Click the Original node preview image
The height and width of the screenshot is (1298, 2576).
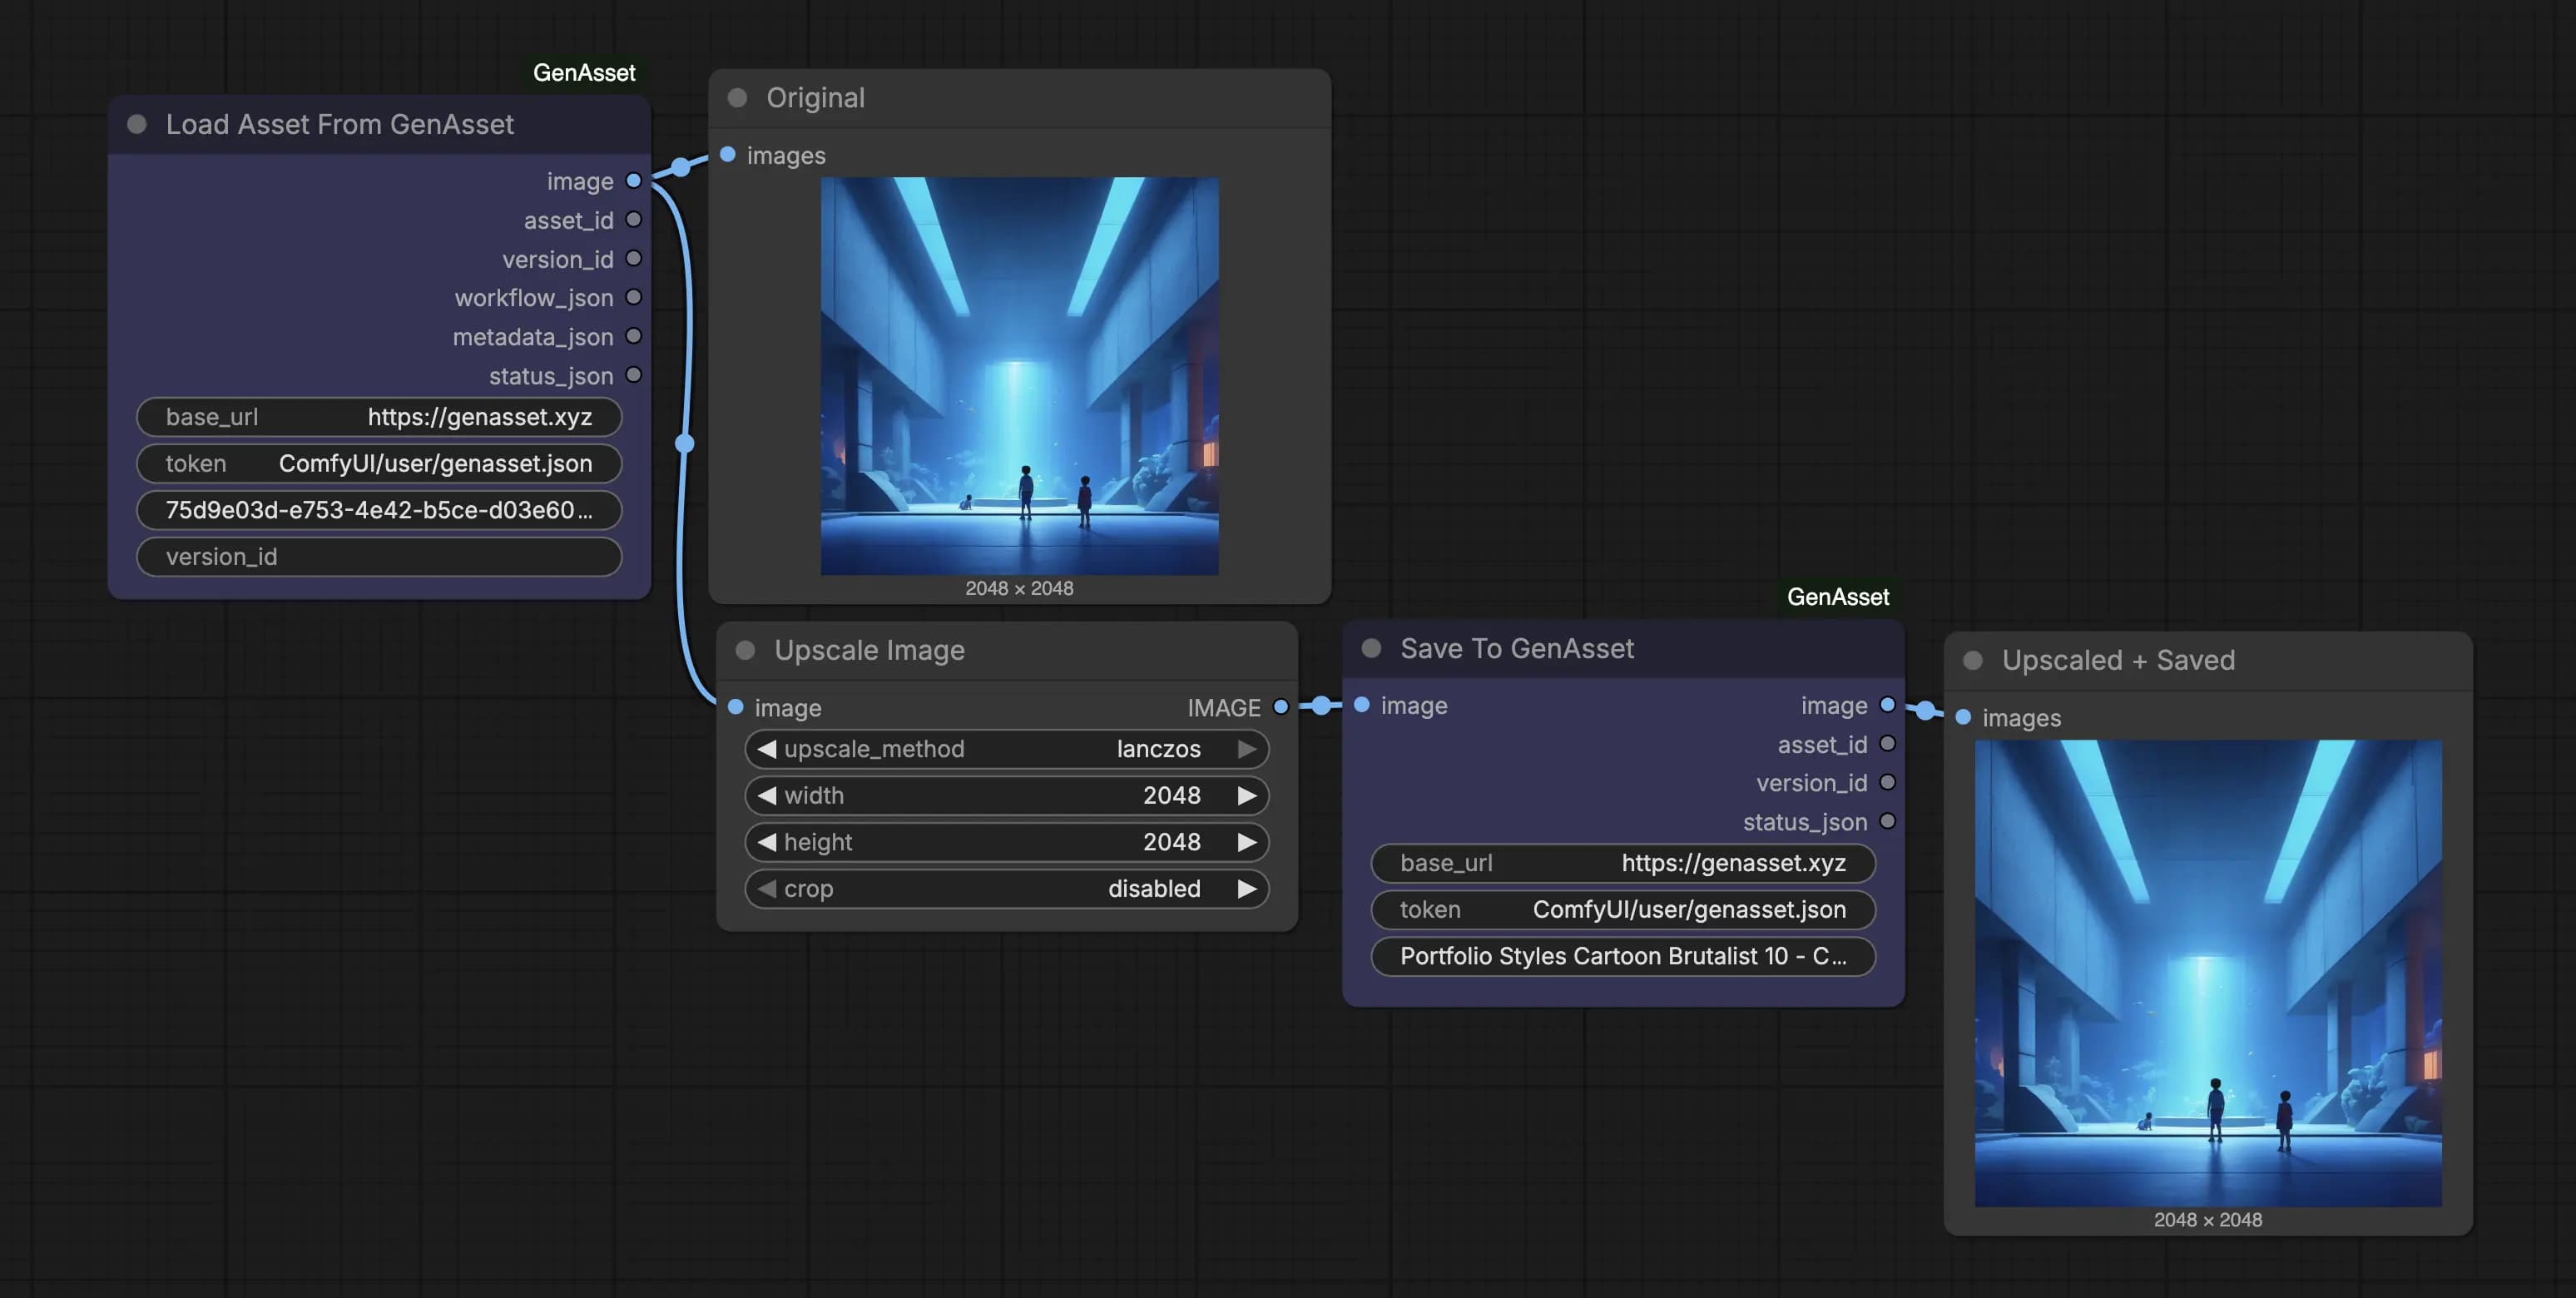pyautogui.click(x=1019, y=376)
